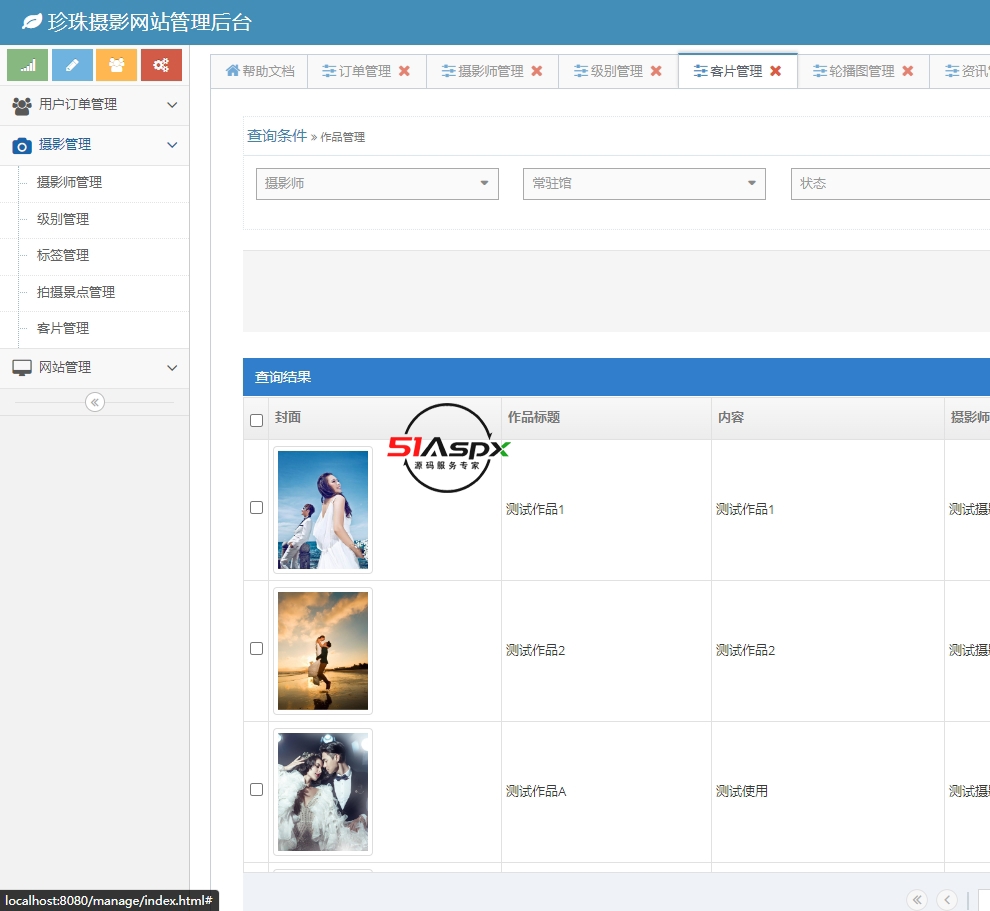The width and height of the screenshot is (990, 911).
Task: Open the 摄影师 dropdown filter
Action: pyautogui.click(x=377, y=184)
